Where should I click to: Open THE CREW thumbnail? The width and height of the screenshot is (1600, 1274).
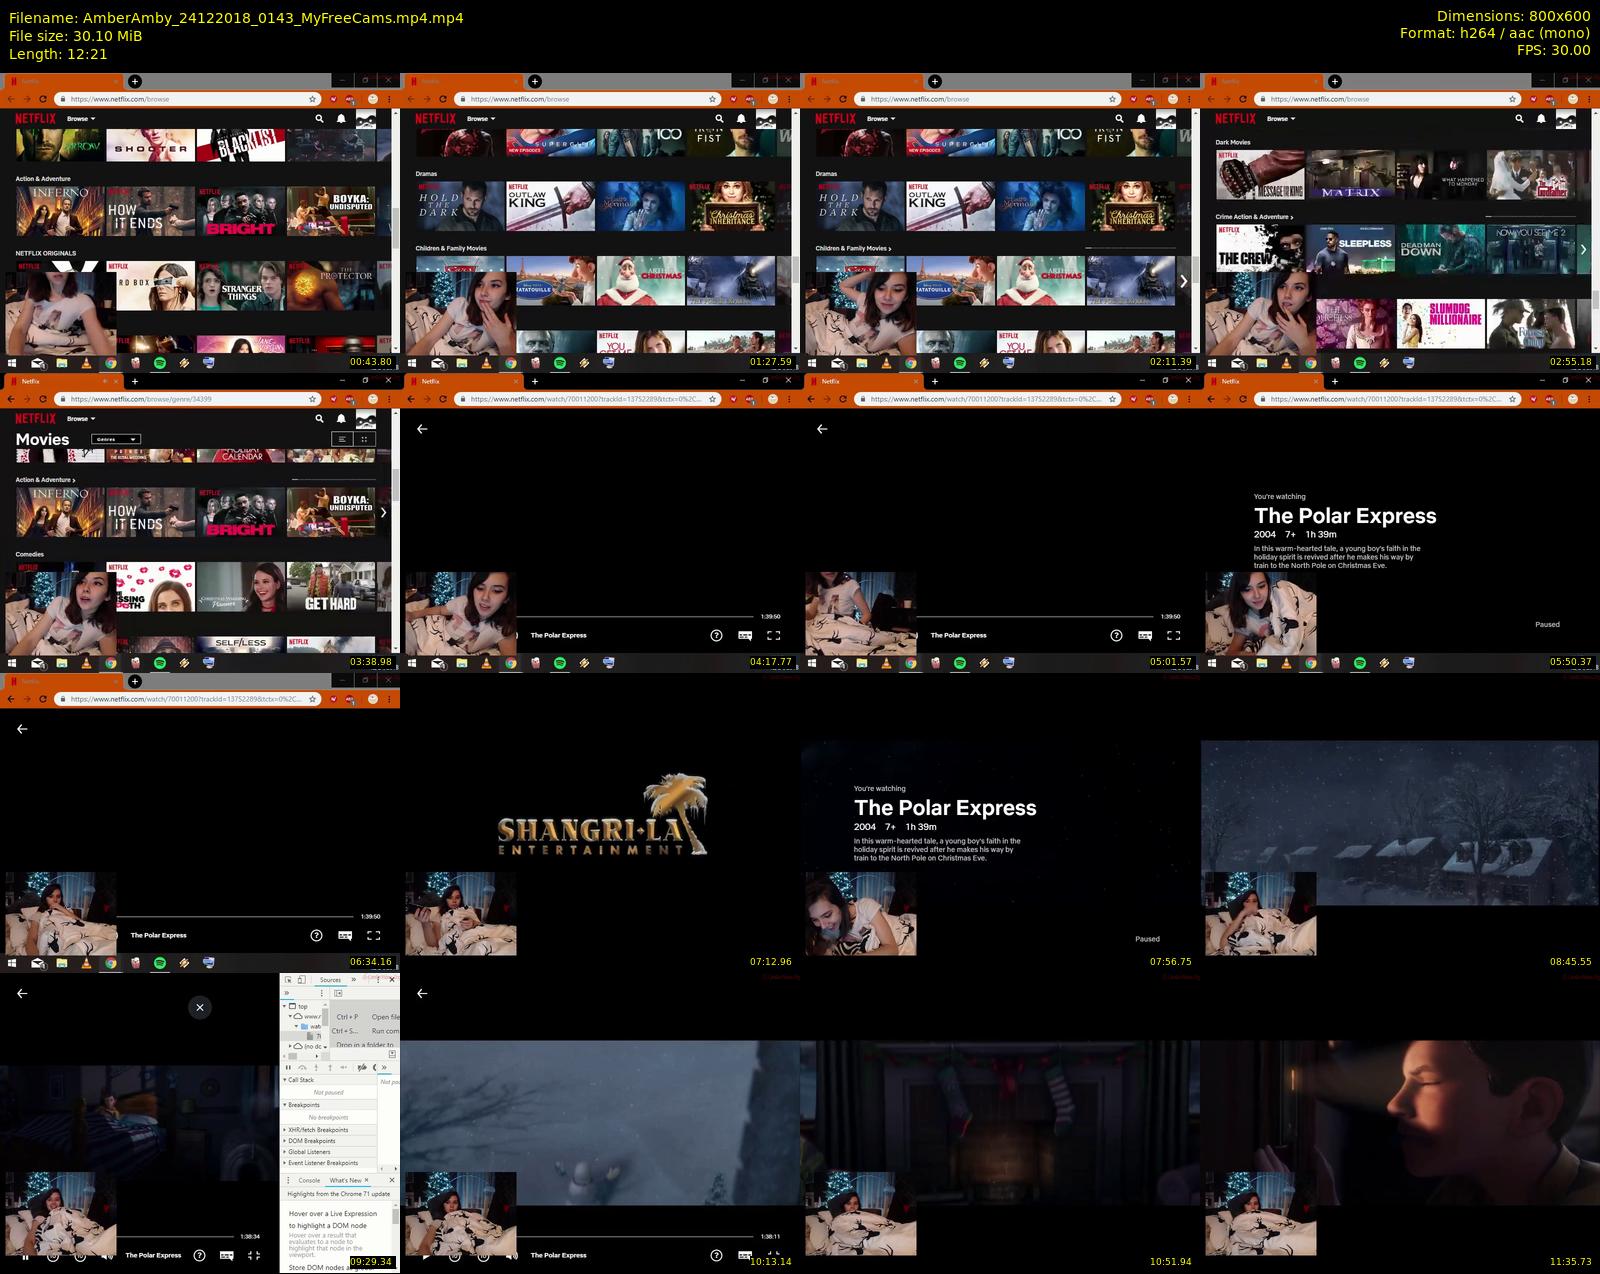click(1260, 249)
